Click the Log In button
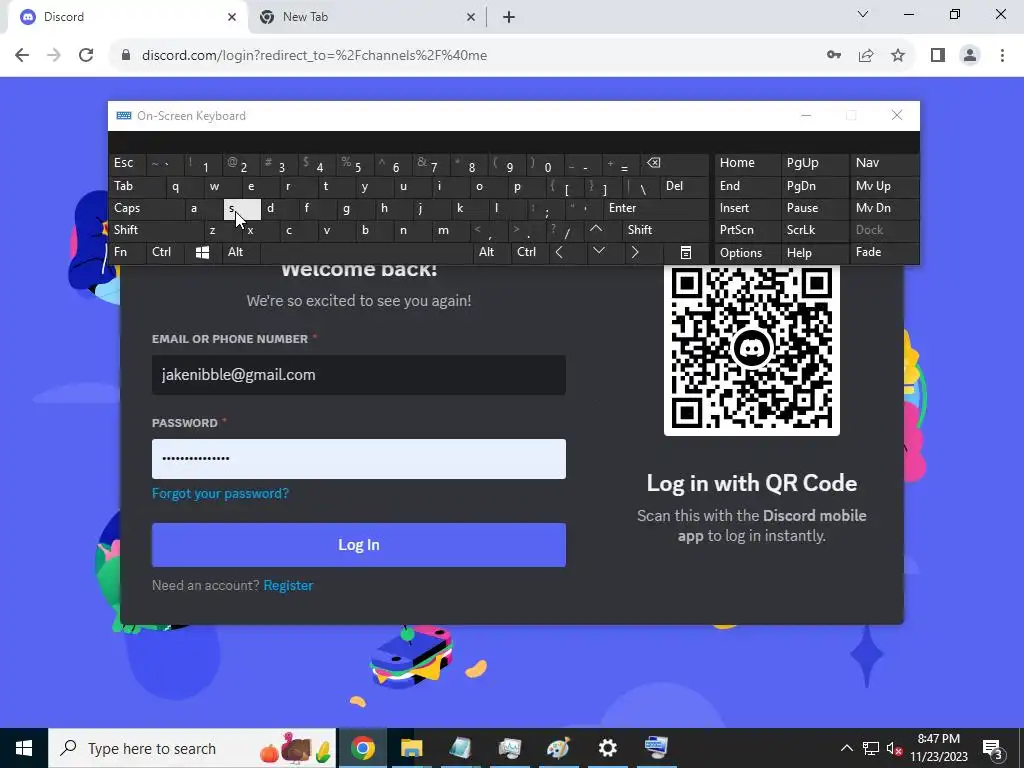Viewport: 1024px width, 768px height. pyautogui.click(x=359, y=545)
